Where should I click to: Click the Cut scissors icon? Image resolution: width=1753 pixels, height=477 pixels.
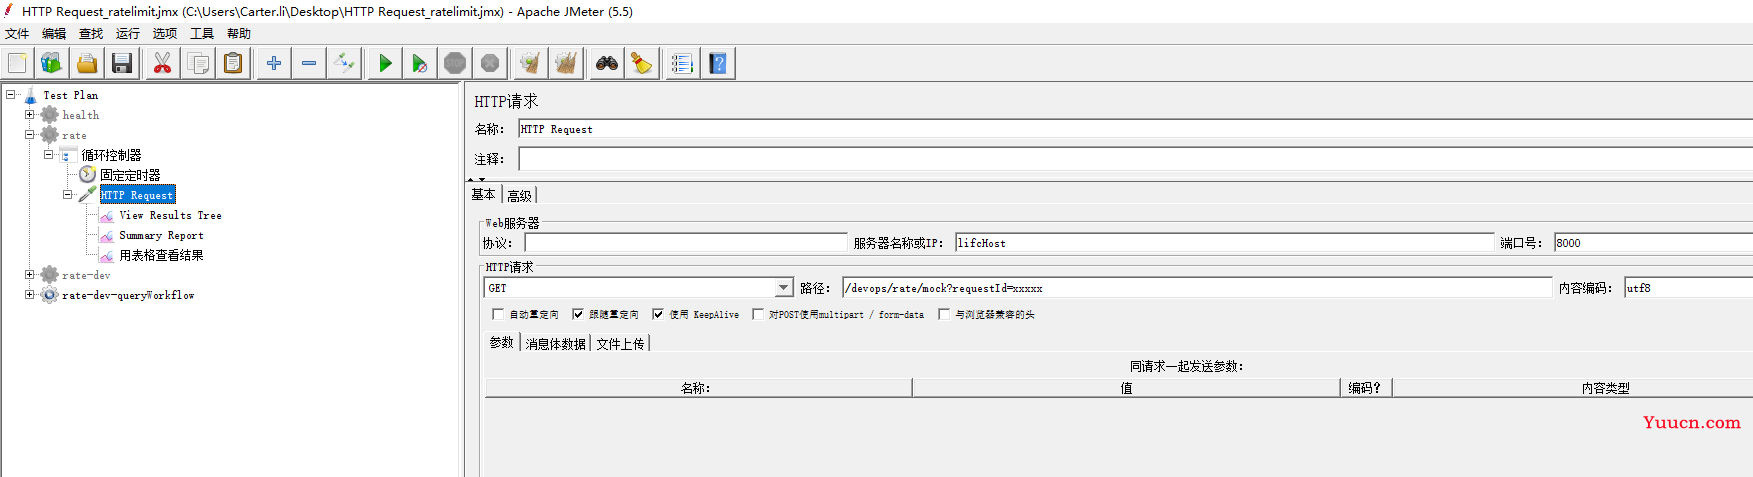pyautogui.click(x=162, y=63)
